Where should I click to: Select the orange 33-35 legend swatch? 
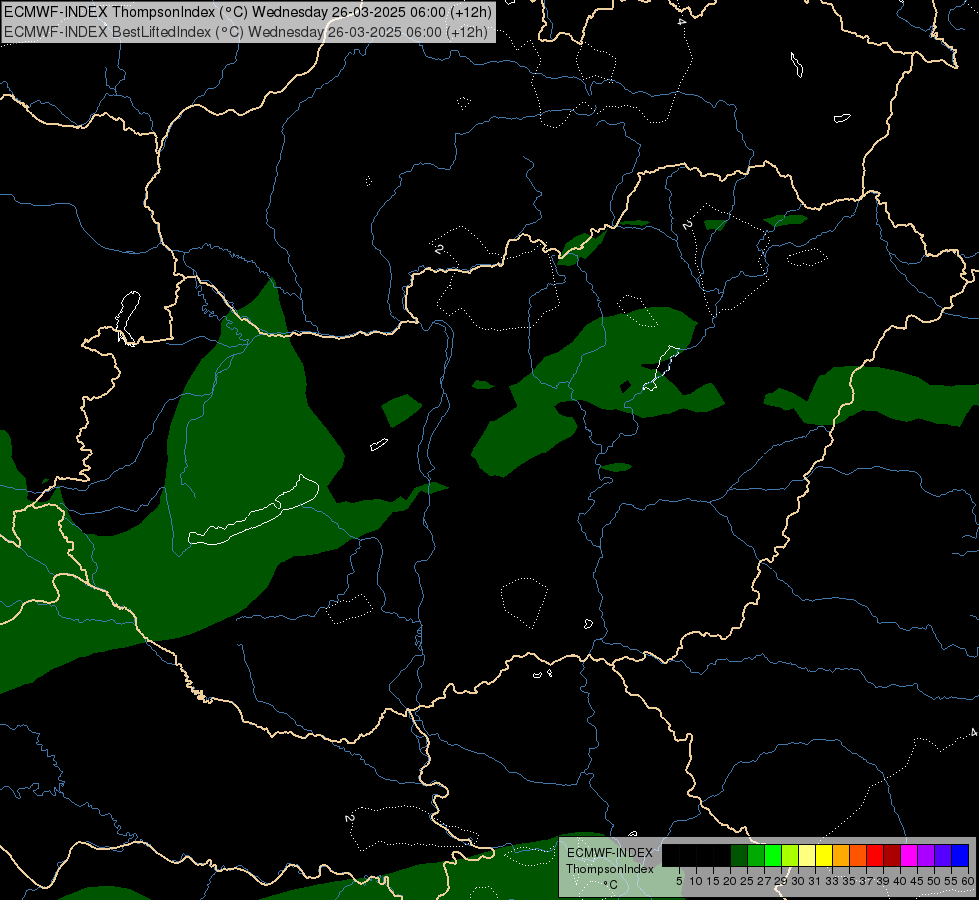tap(841, 855)
